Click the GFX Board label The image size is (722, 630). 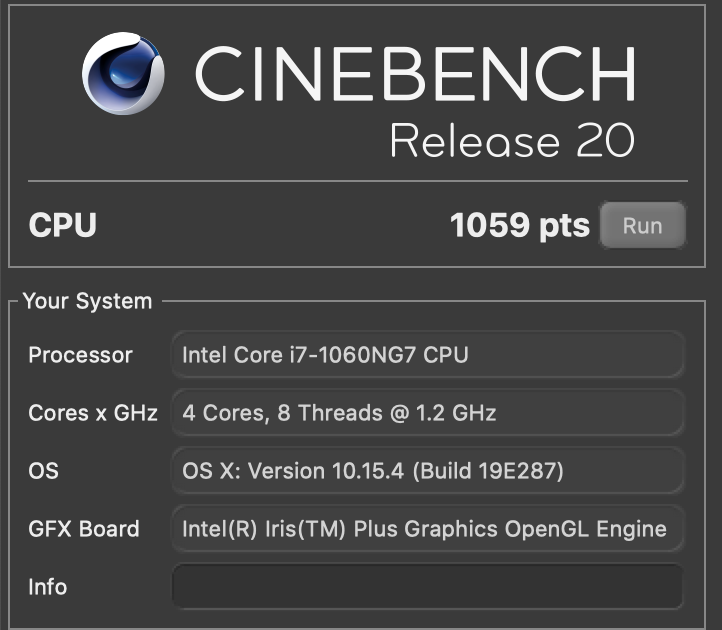coord(84,529)
